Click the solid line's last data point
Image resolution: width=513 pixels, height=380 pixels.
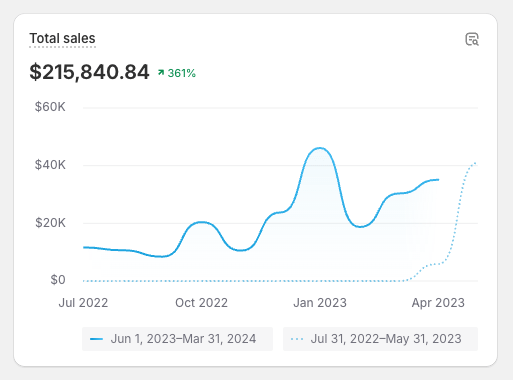(x=438, y=180)
